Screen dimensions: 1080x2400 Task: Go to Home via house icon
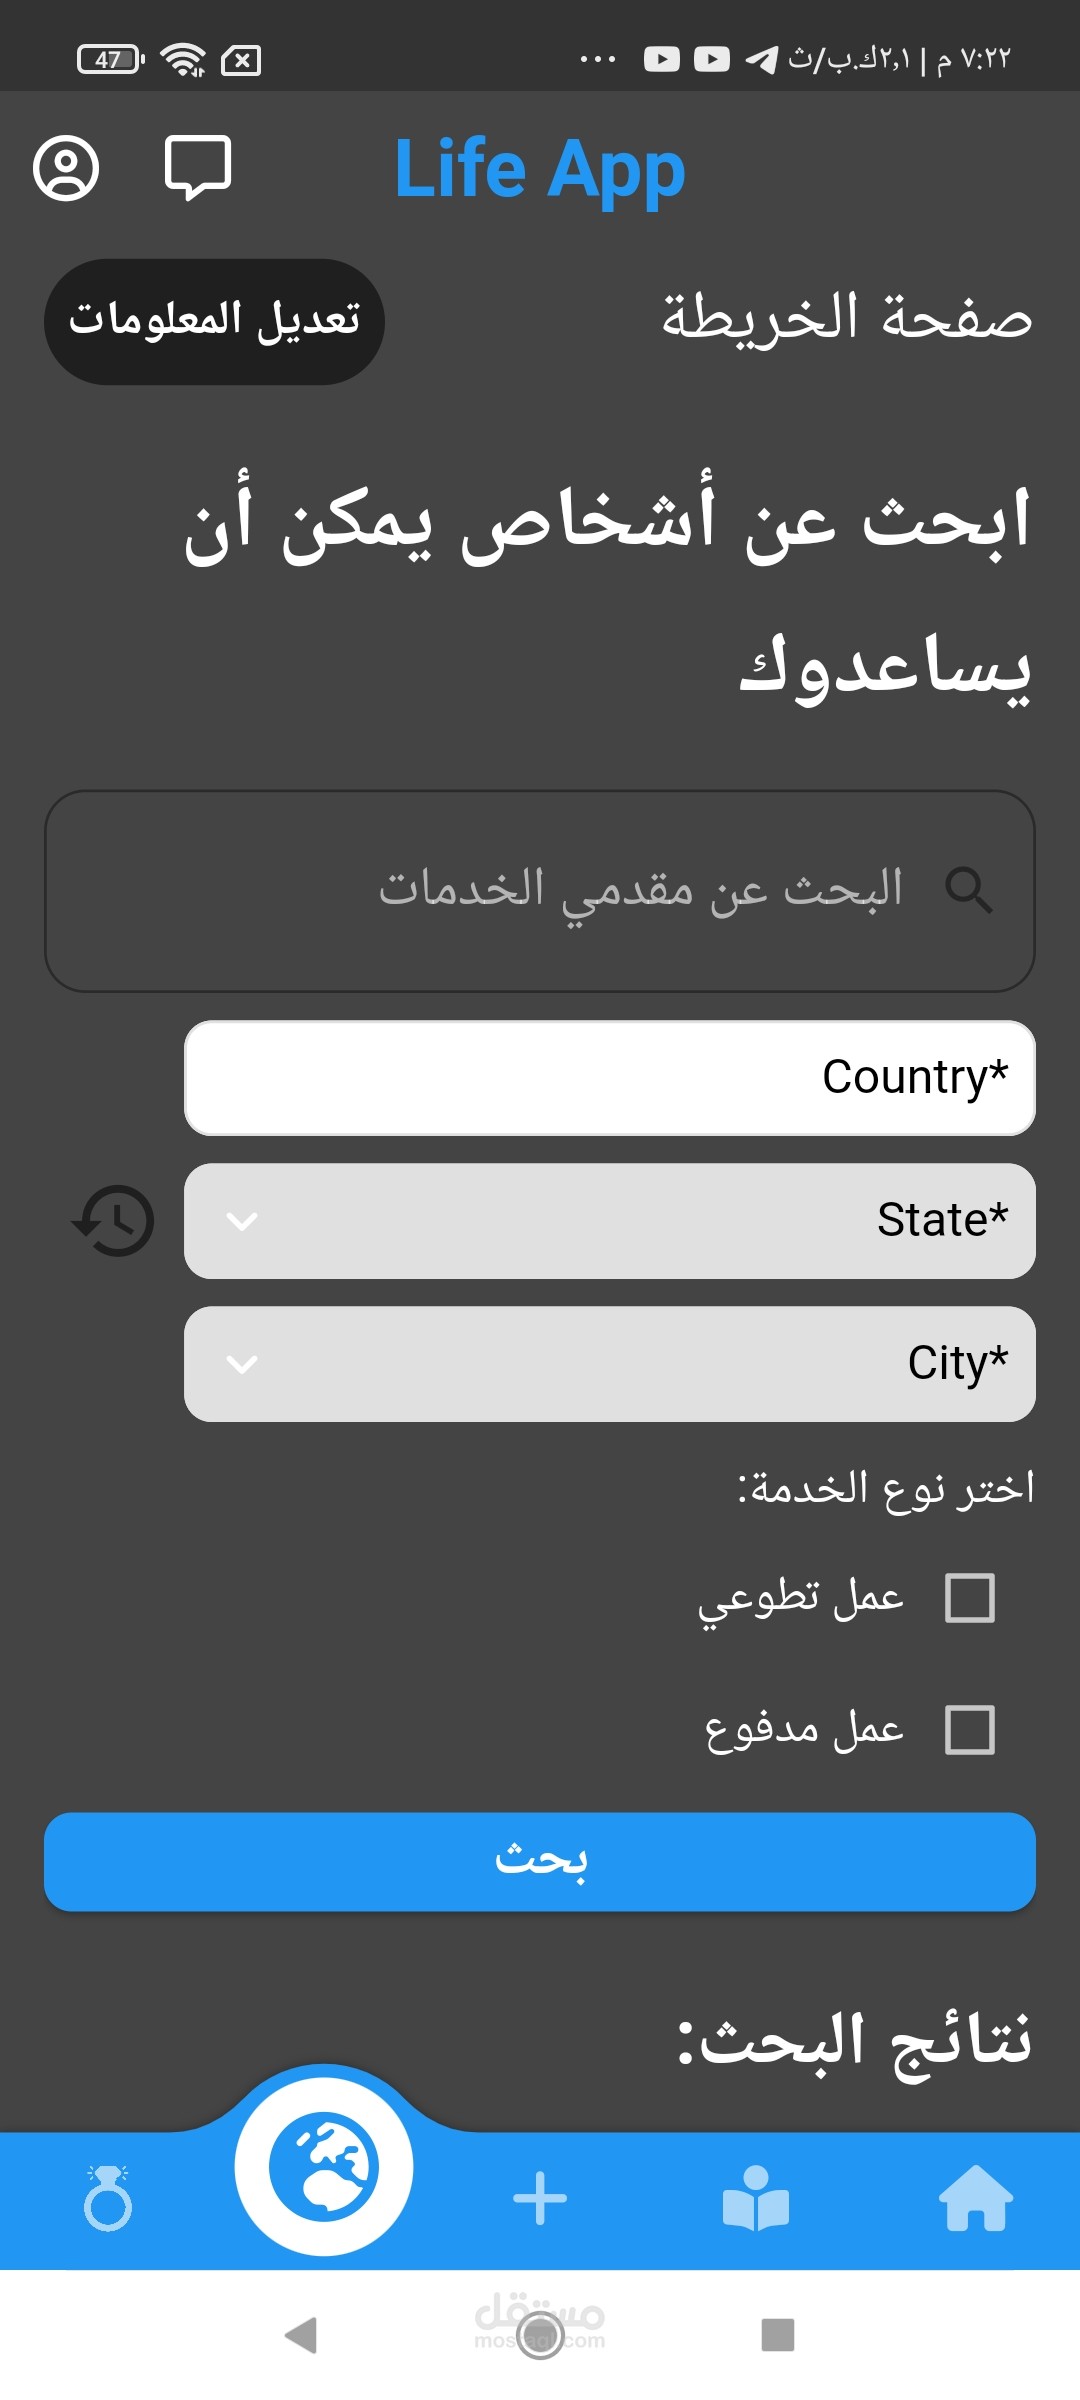pos(975,2198)
